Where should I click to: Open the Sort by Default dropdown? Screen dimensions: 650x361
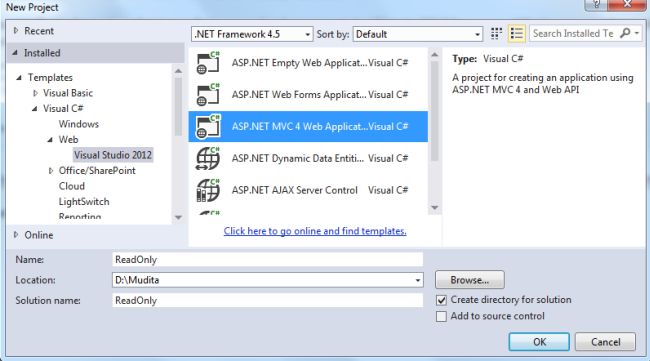coord(418,34)
